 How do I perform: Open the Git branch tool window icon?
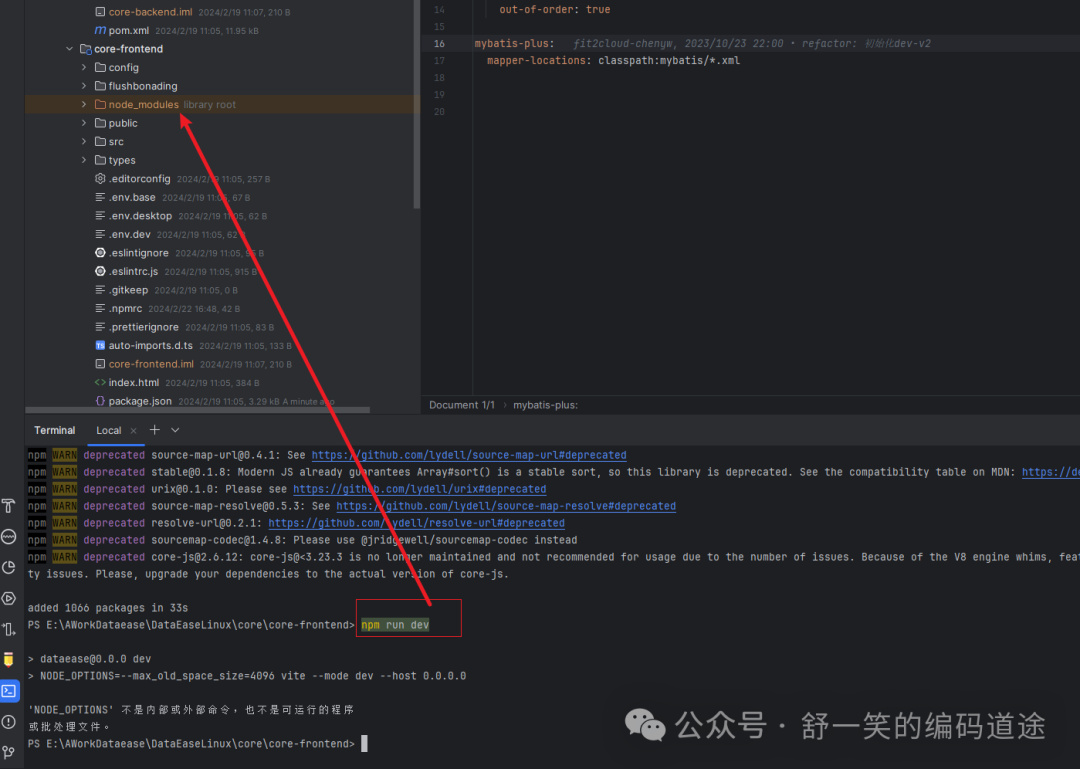(x=9, y=752)
